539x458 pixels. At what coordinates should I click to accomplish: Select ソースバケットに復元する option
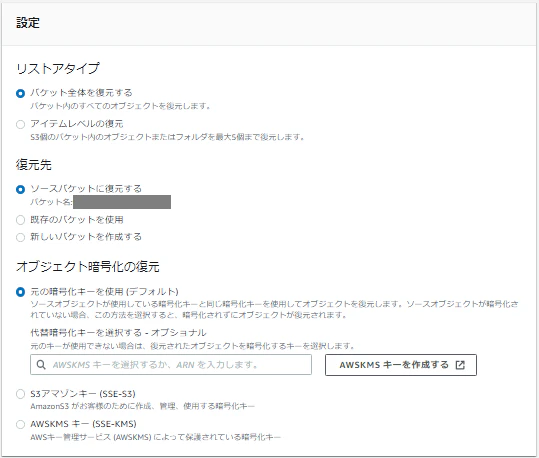click(x=20, y=189)
